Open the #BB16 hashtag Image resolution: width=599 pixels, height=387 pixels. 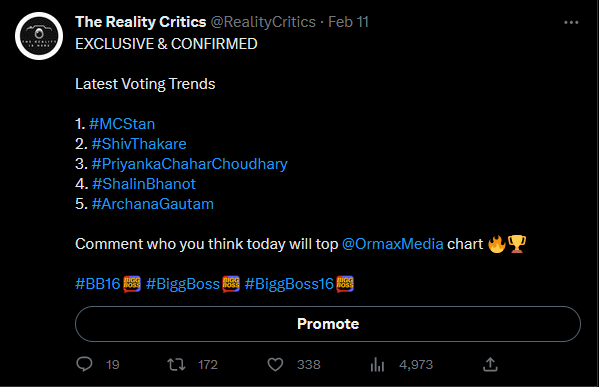click(98, 284)
